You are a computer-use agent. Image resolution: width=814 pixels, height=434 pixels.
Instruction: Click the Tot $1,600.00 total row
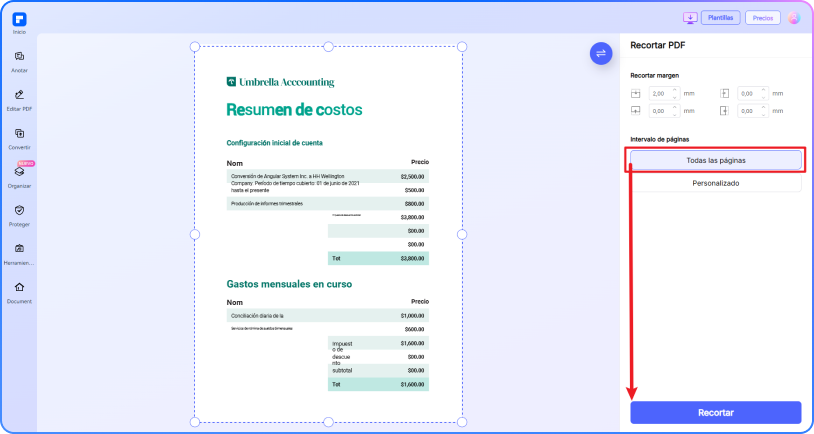pos(378,384)
